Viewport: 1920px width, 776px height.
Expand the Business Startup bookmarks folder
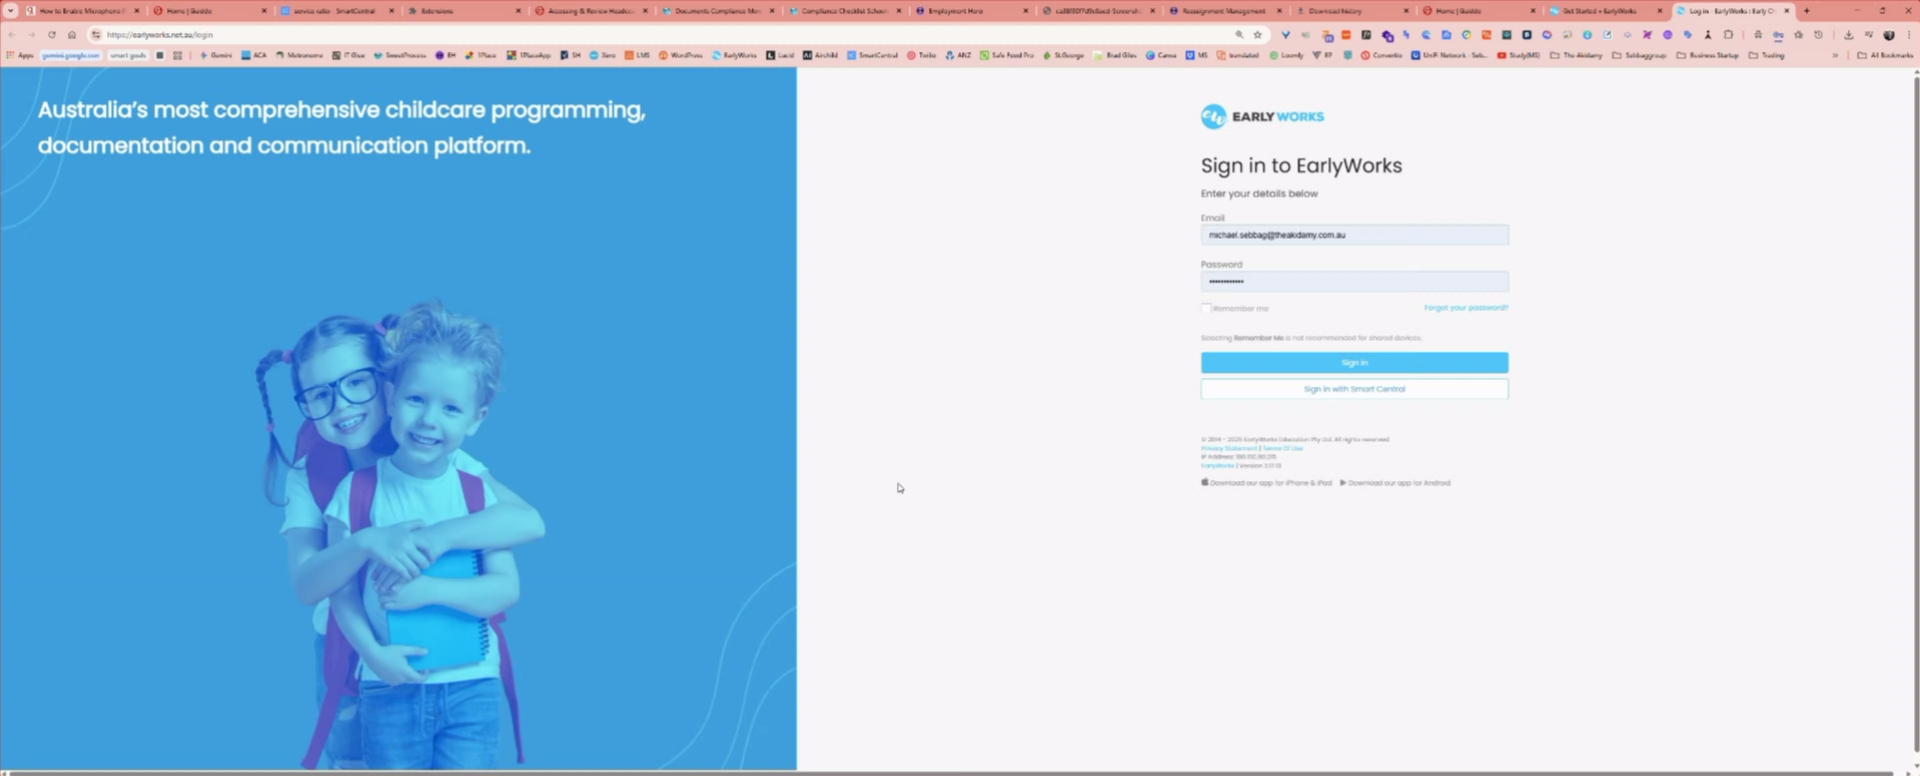[x=1708, y=55]
